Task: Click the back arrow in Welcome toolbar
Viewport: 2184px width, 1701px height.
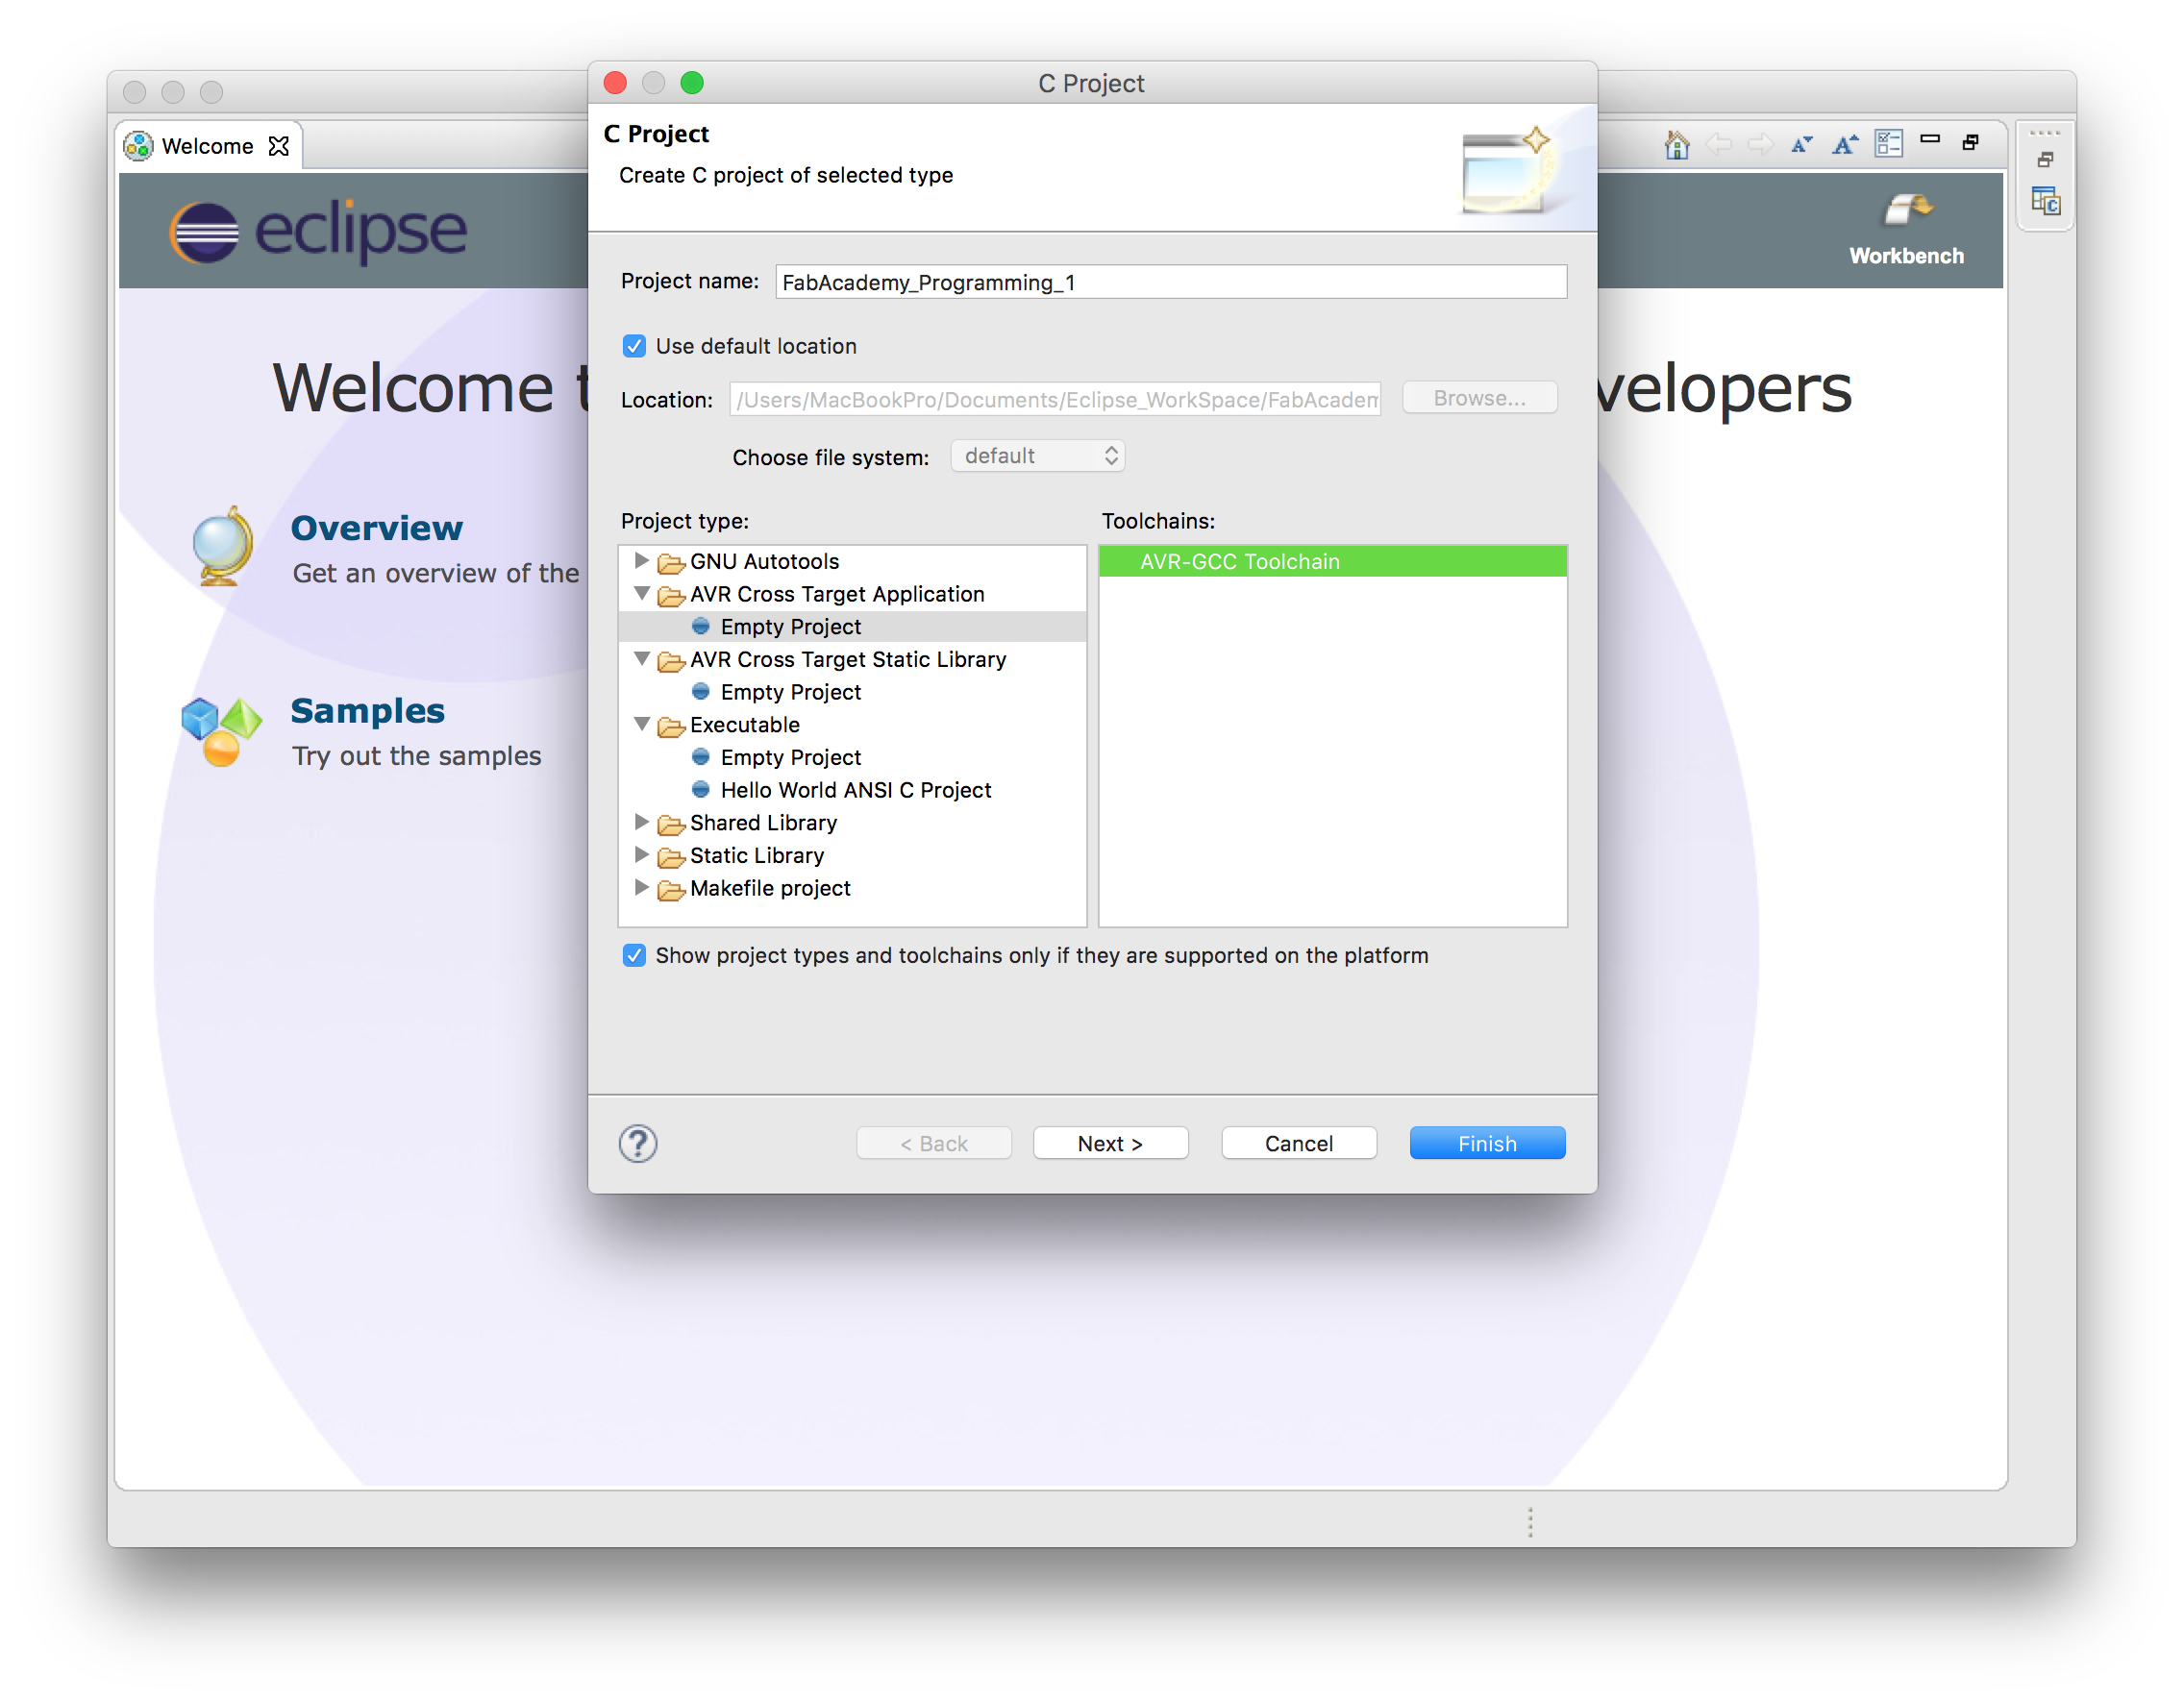Action: point(1718,145)
